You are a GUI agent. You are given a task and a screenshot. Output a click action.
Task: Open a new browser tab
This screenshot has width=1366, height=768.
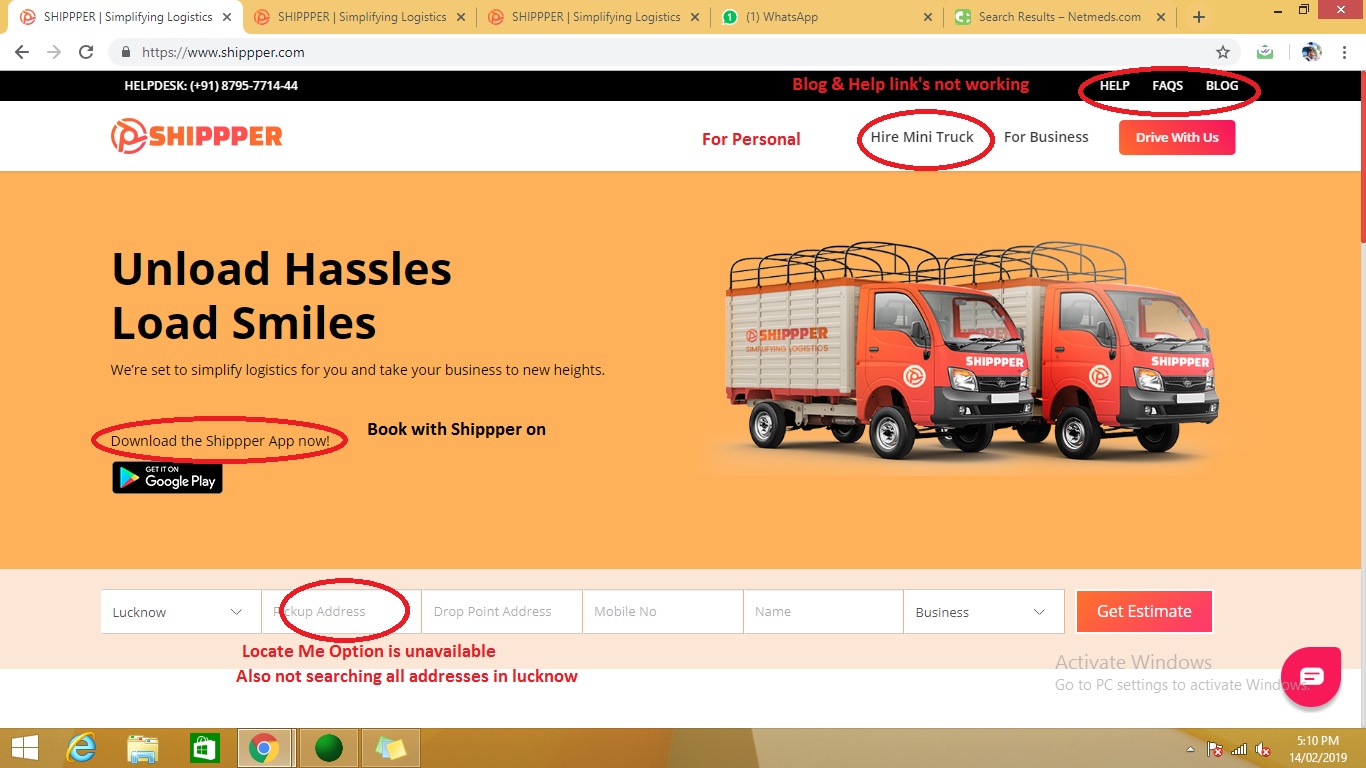click(1199, 17)
